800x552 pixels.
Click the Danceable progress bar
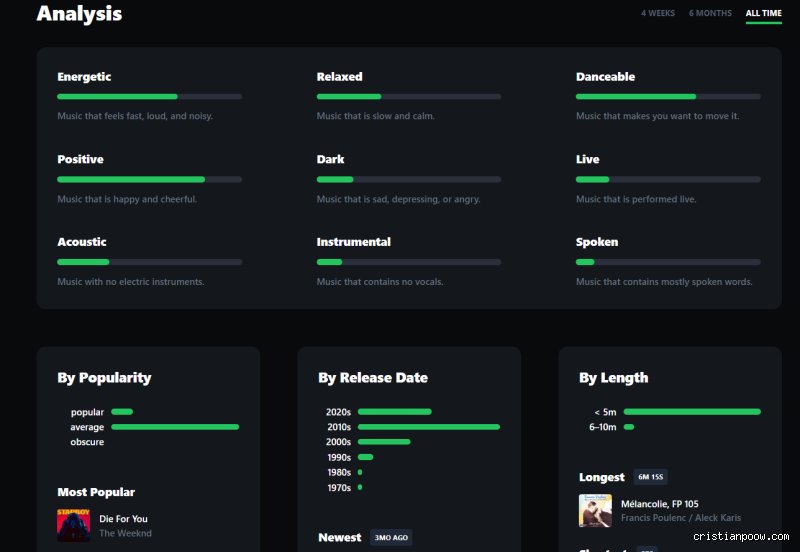(668, 96)
